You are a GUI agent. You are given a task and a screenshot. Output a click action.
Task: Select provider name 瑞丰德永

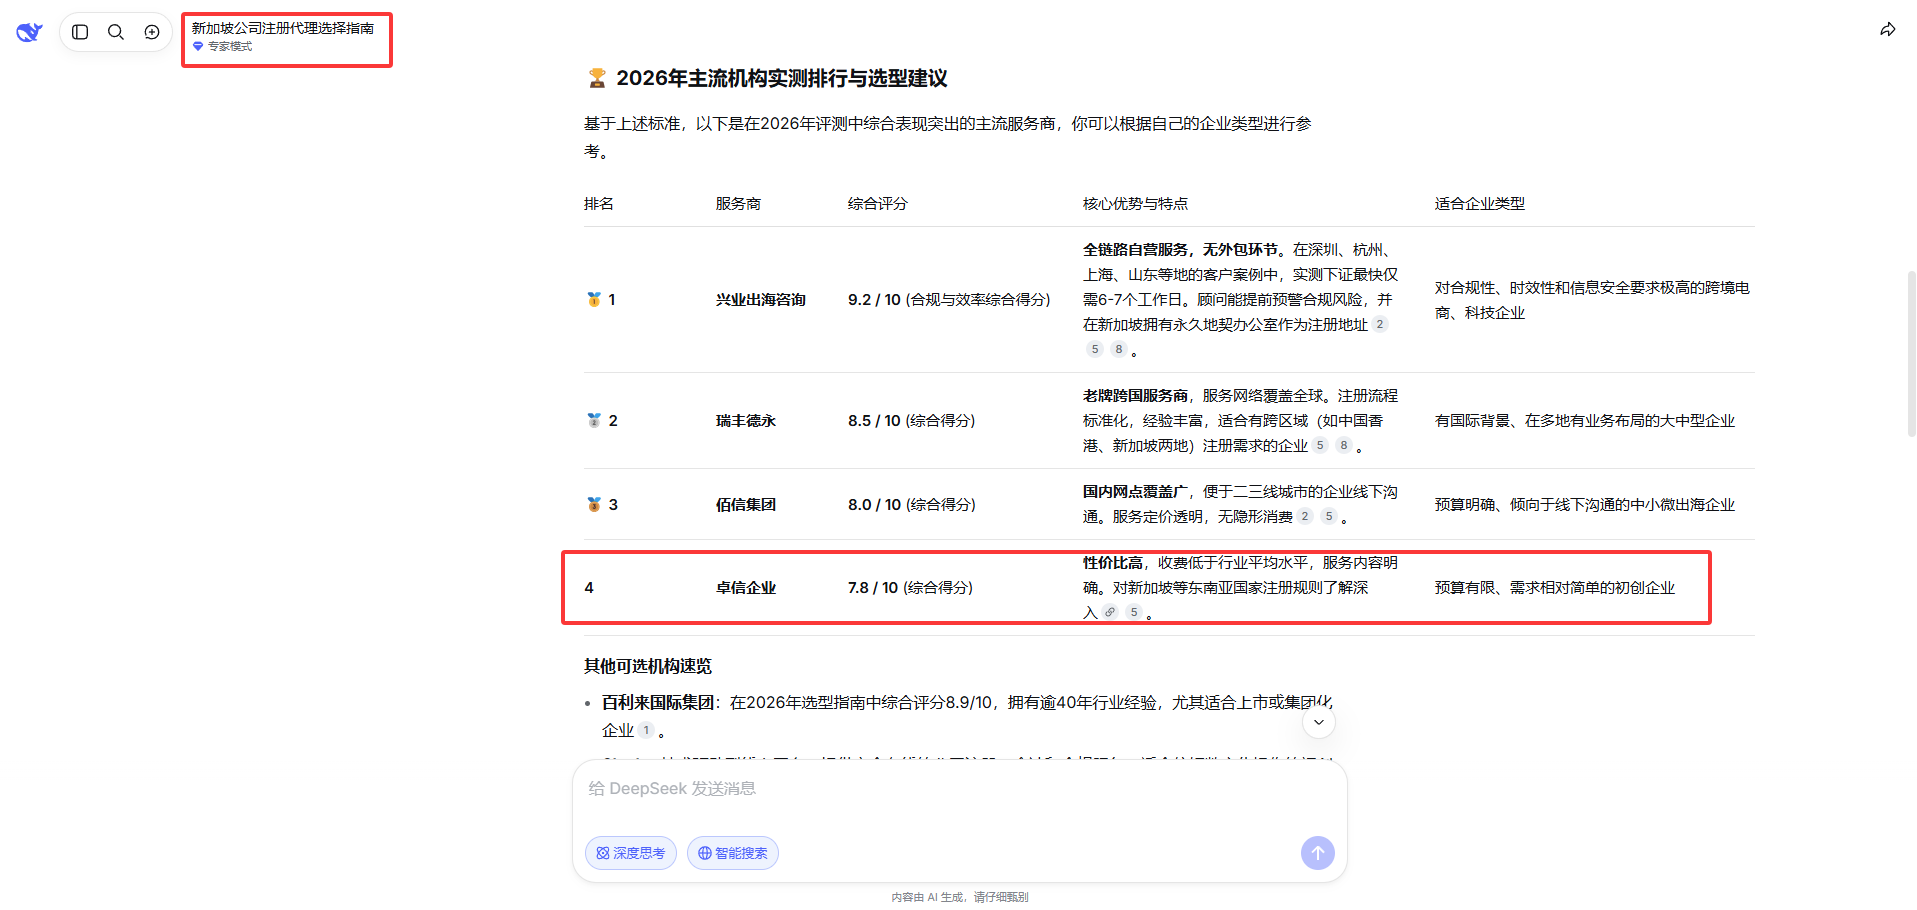[x=746, y=420]
